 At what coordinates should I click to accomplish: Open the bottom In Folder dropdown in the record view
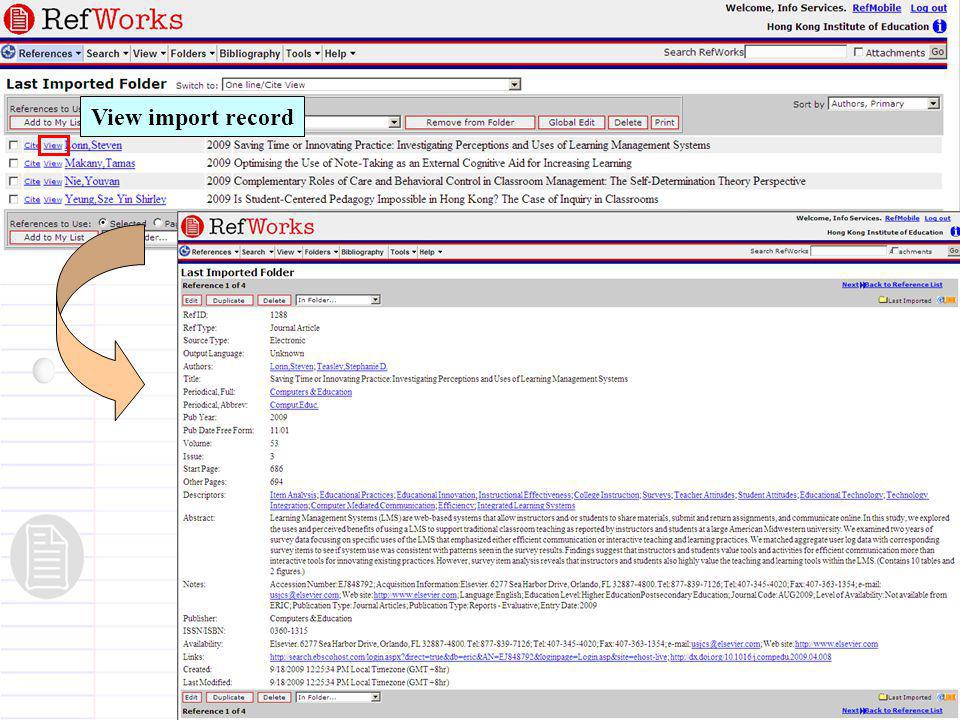tap(338, 697)
